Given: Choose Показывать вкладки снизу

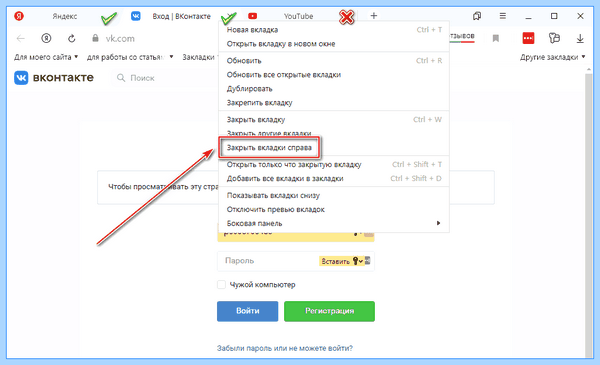Looking at the screenshot, I should [334, 196].
